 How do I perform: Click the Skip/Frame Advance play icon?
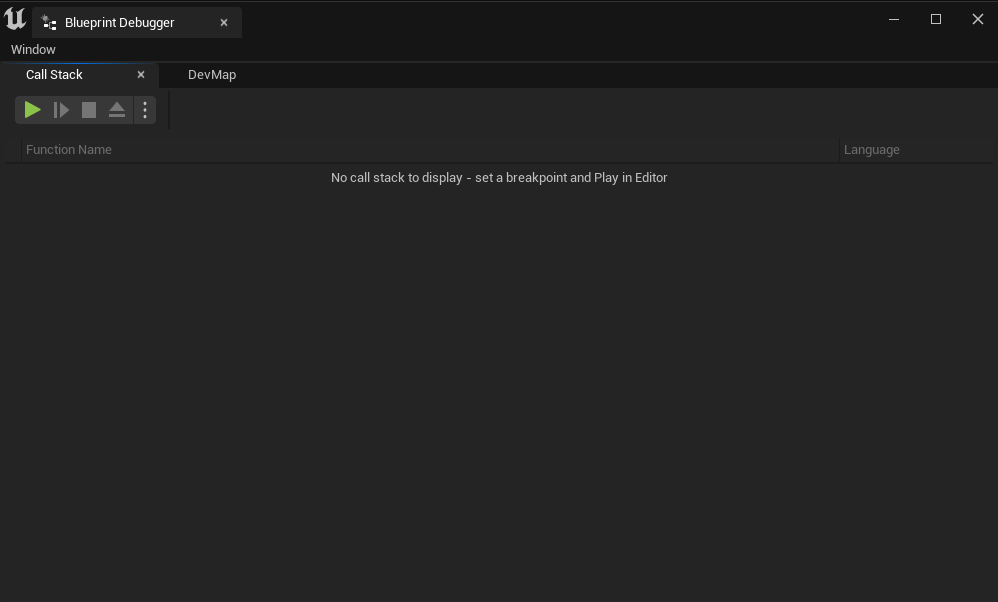pos(61,110)
